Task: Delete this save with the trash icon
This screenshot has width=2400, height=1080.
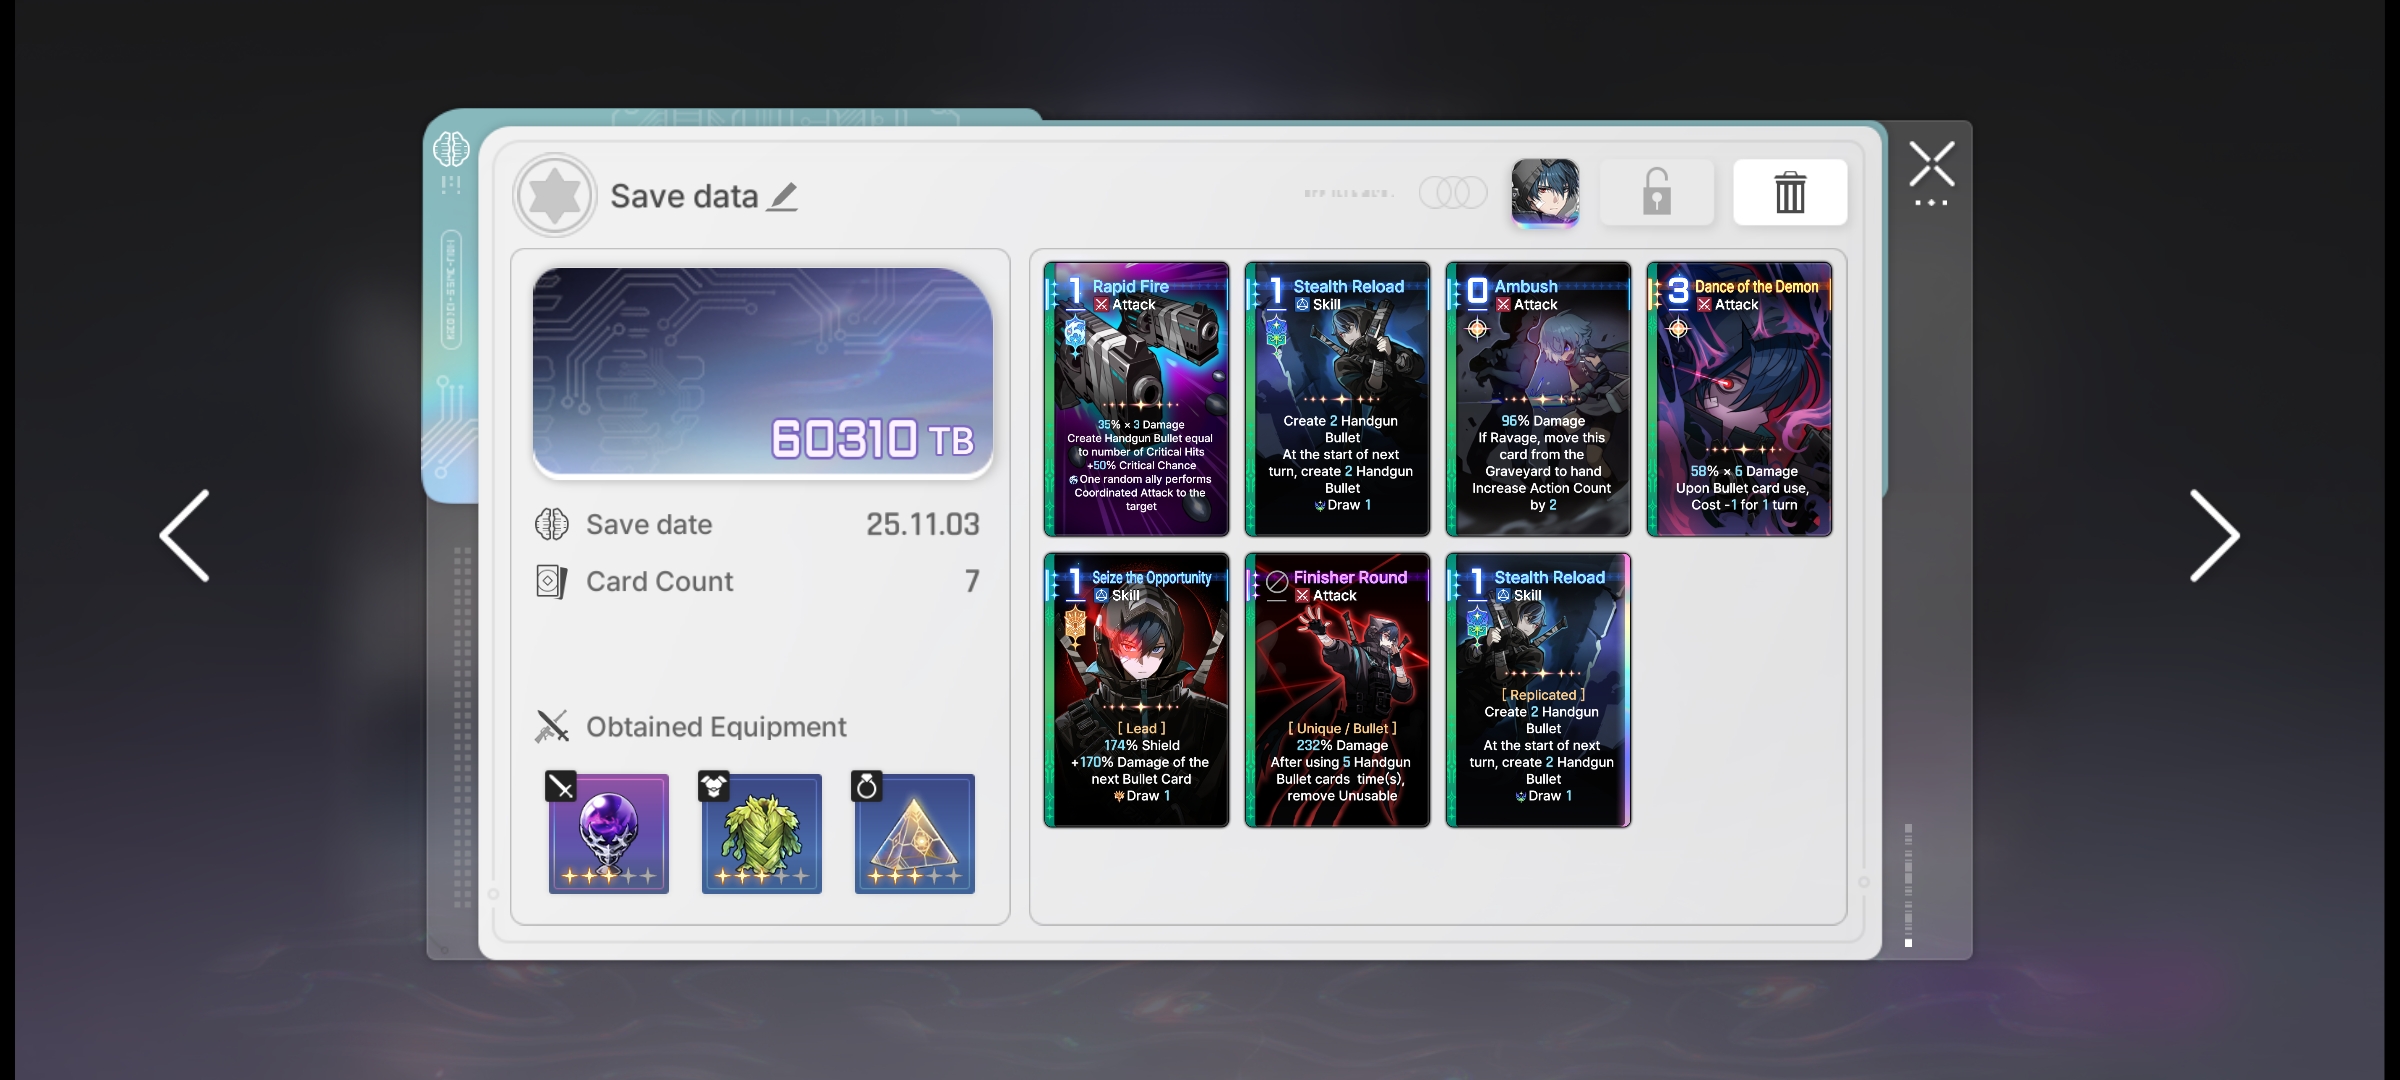Action: coord(1789,192)
